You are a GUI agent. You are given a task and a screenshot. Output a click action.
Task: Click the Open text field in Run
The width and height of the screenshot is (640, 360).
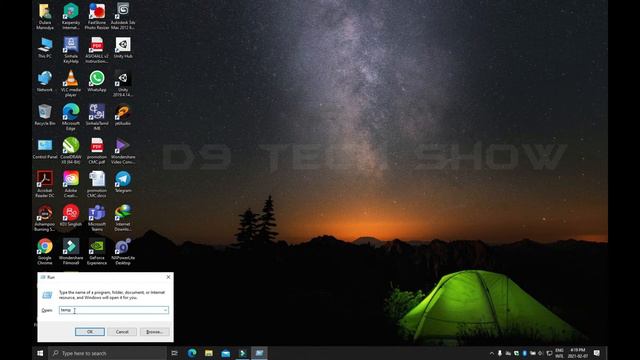point(114,310)
